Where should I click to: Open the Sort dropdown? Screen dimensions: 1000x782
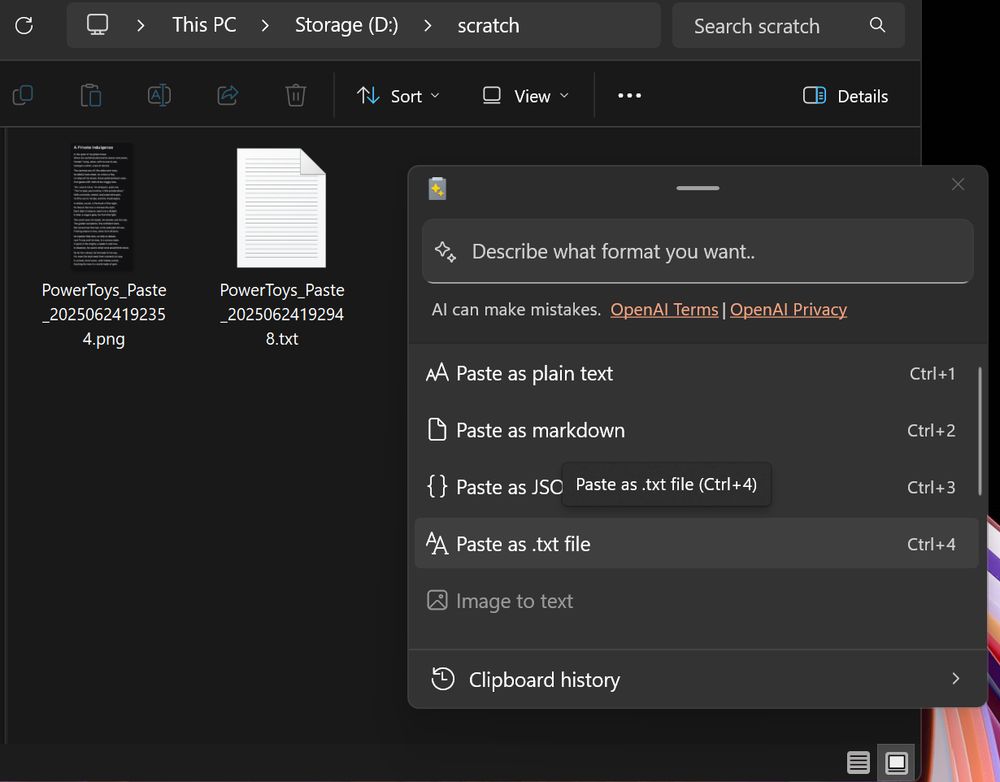[398, 96]
